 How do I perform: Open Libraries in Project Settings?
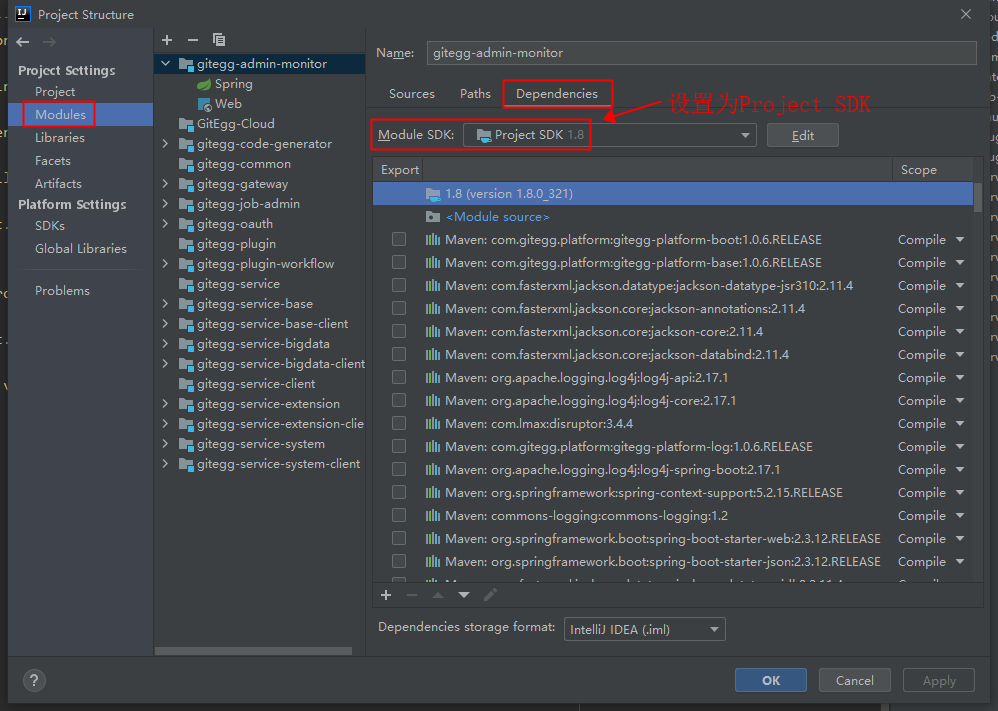pyautogui.click(x=60, y=137)
